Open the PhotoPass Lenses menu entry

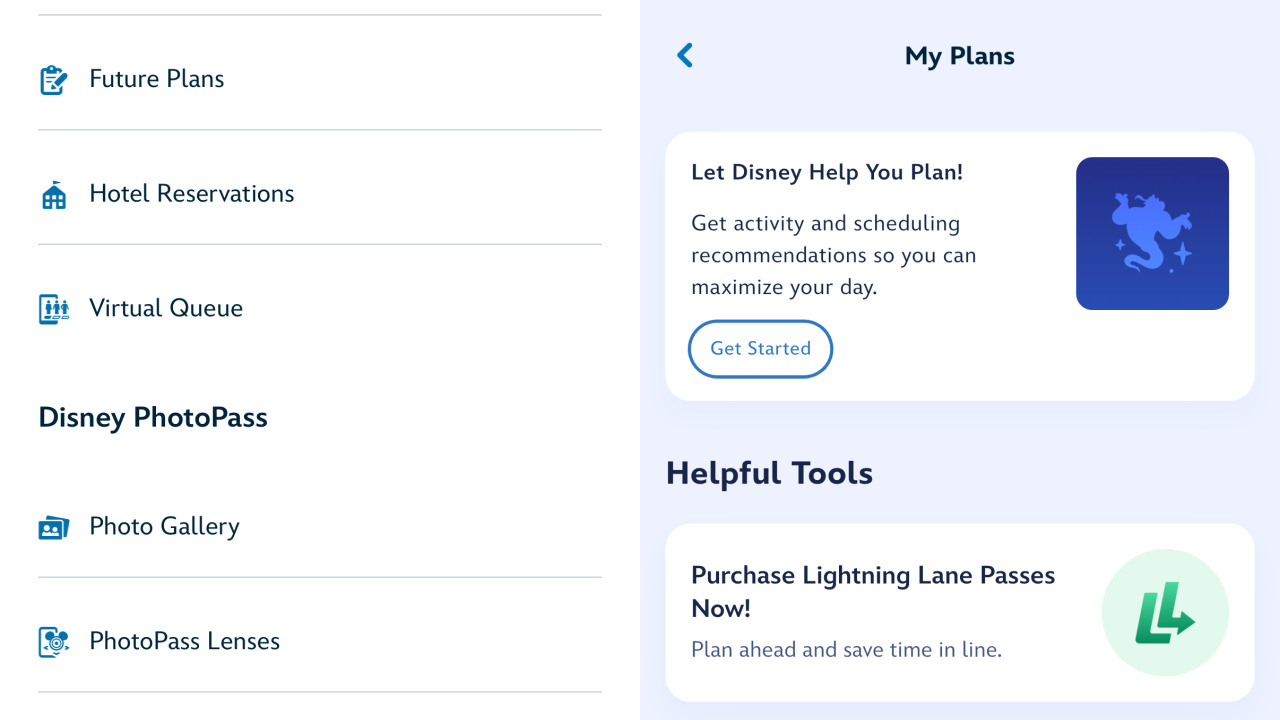[x=185, y=641]
